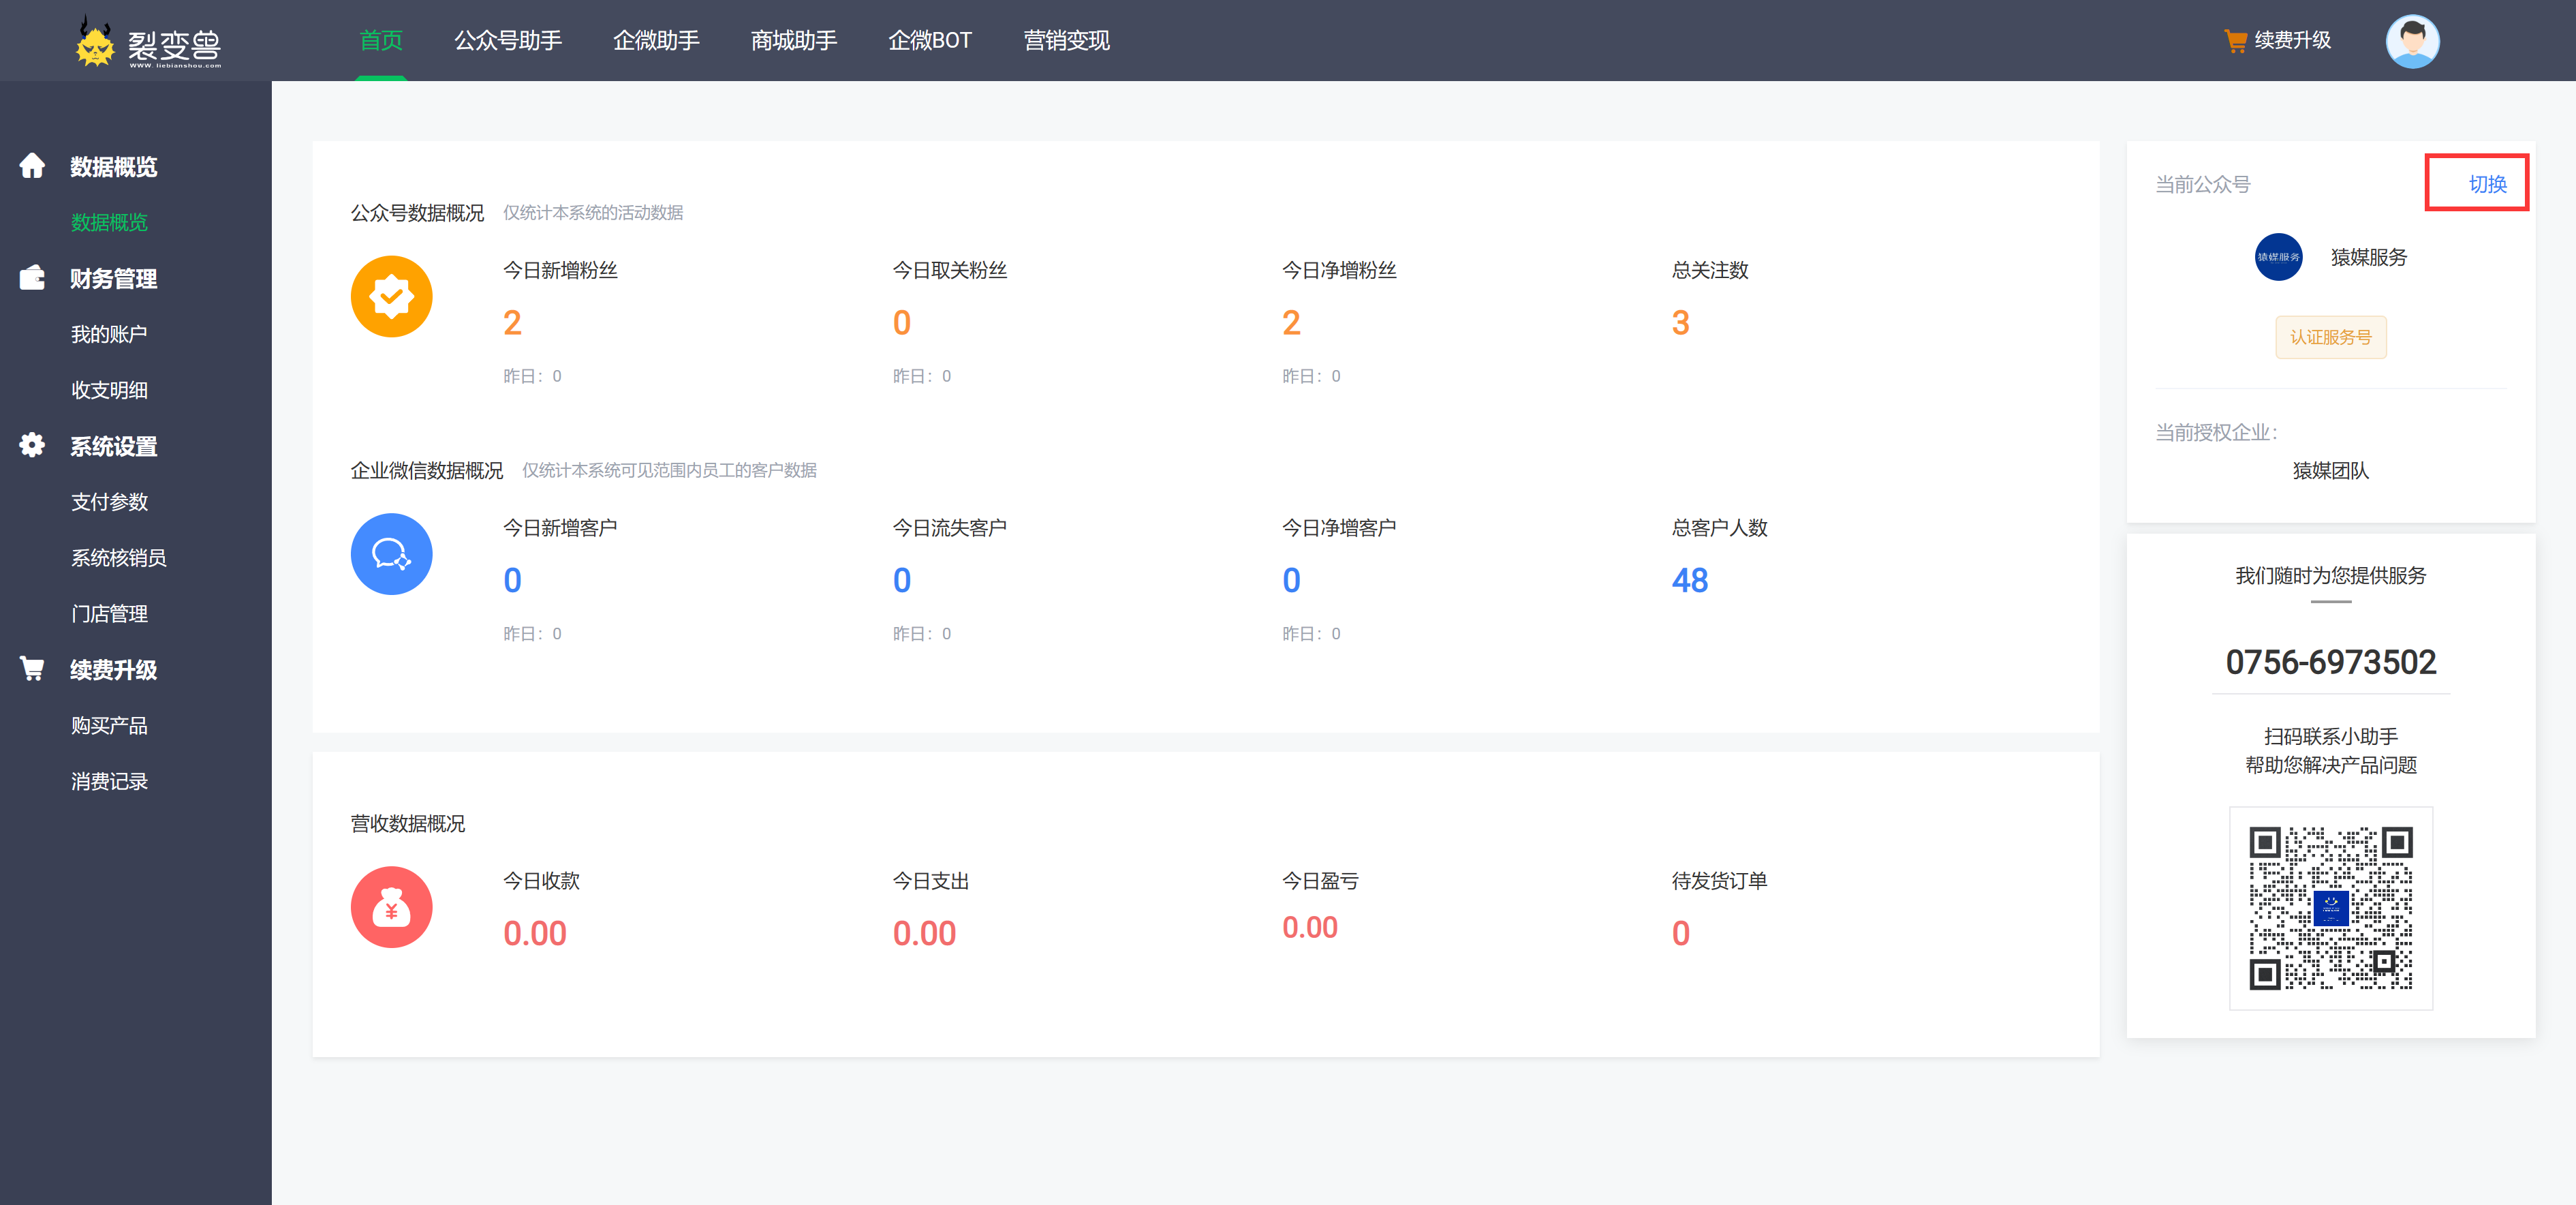Select 收支明细 under 财务管理
2576x1205 pixels.
point(110,389)
